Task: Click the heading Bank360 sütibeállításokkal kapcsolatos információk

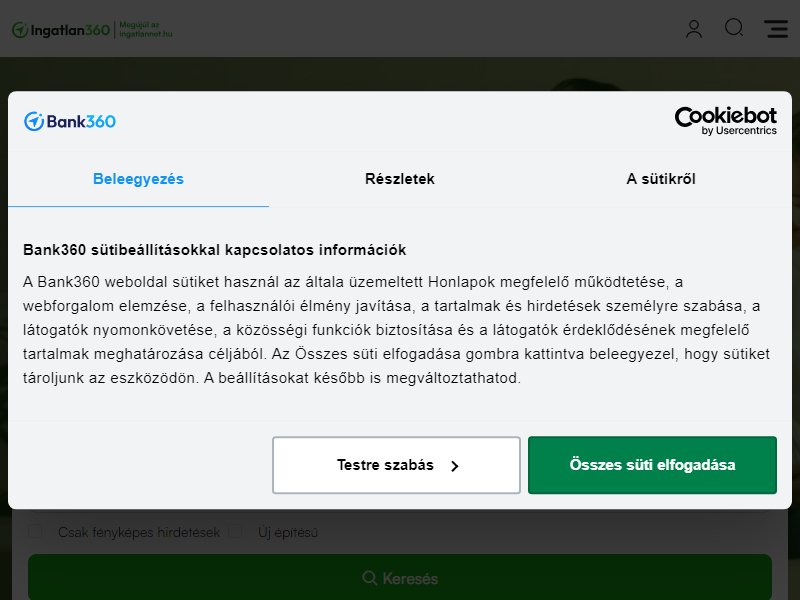Action: (x=214, y=250)
